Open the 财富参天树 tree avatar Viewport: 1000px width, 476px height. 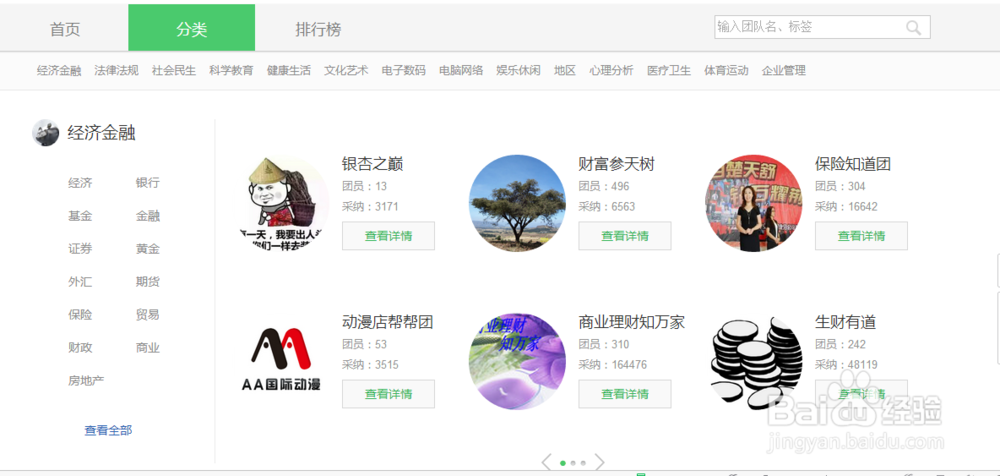coord(517,204)
